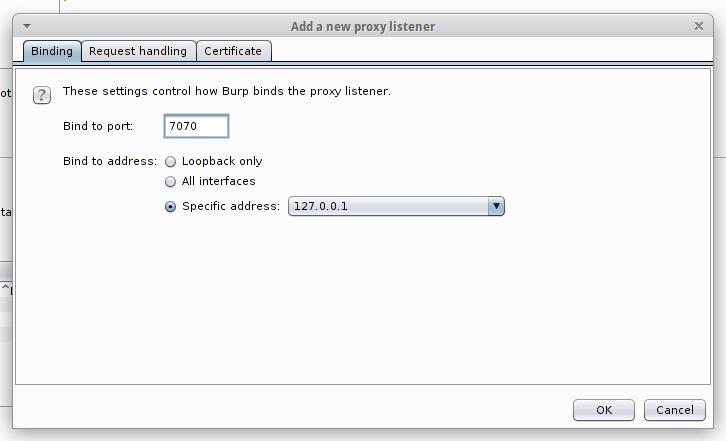This screenshot has width=726, height=441.
Task: Select the Loopback only radio button
Action: click(x=171, y=161)
